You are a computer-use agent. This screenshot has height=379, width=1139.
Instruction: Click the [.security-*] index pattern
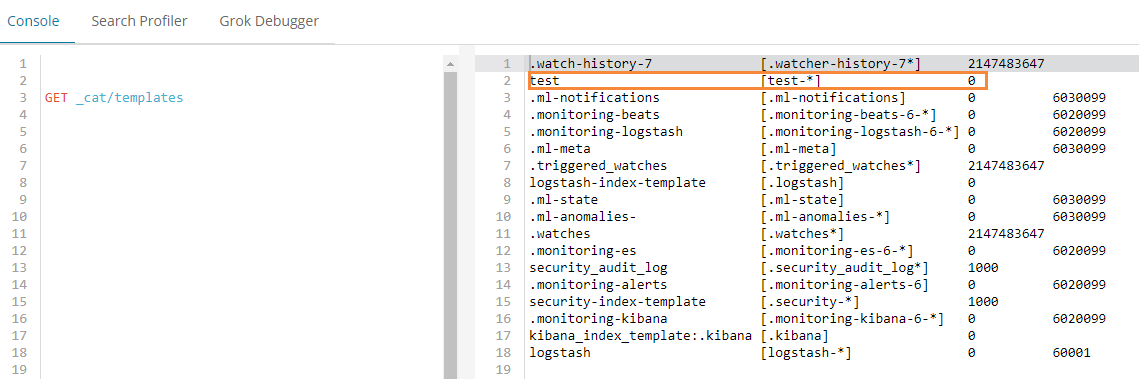point(810,302)
